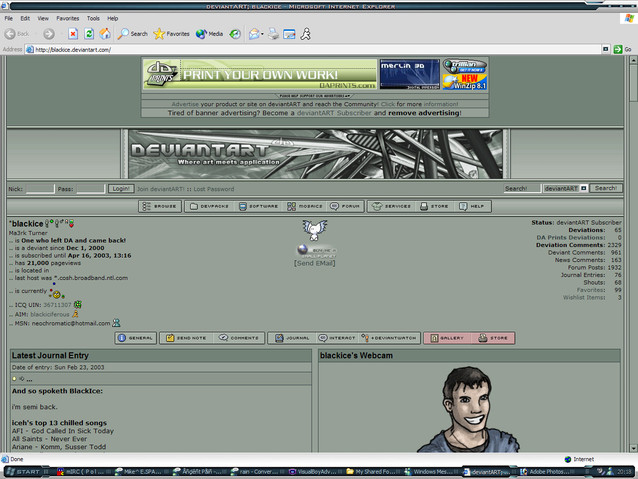Open the Gallery profile button

click(x=447, y=338)
